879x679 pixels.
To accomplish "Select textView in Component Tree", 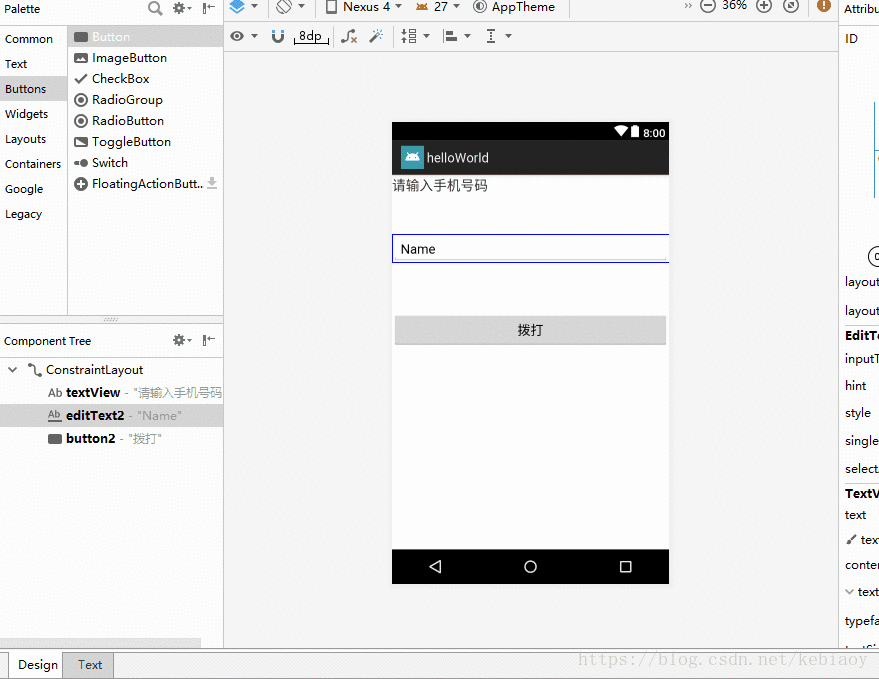I will [112, 393].
